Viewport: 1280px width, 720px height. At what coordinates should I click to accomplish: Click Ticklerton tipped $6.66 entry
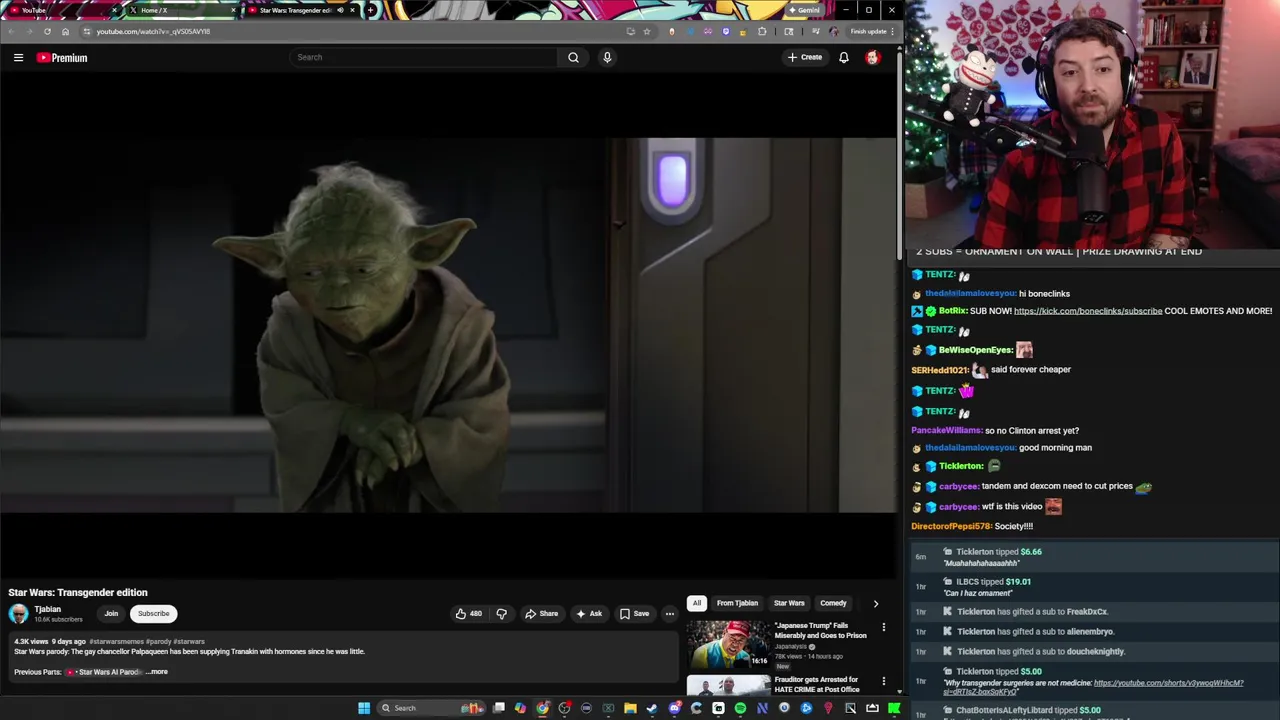click(x=1094, y=556)
